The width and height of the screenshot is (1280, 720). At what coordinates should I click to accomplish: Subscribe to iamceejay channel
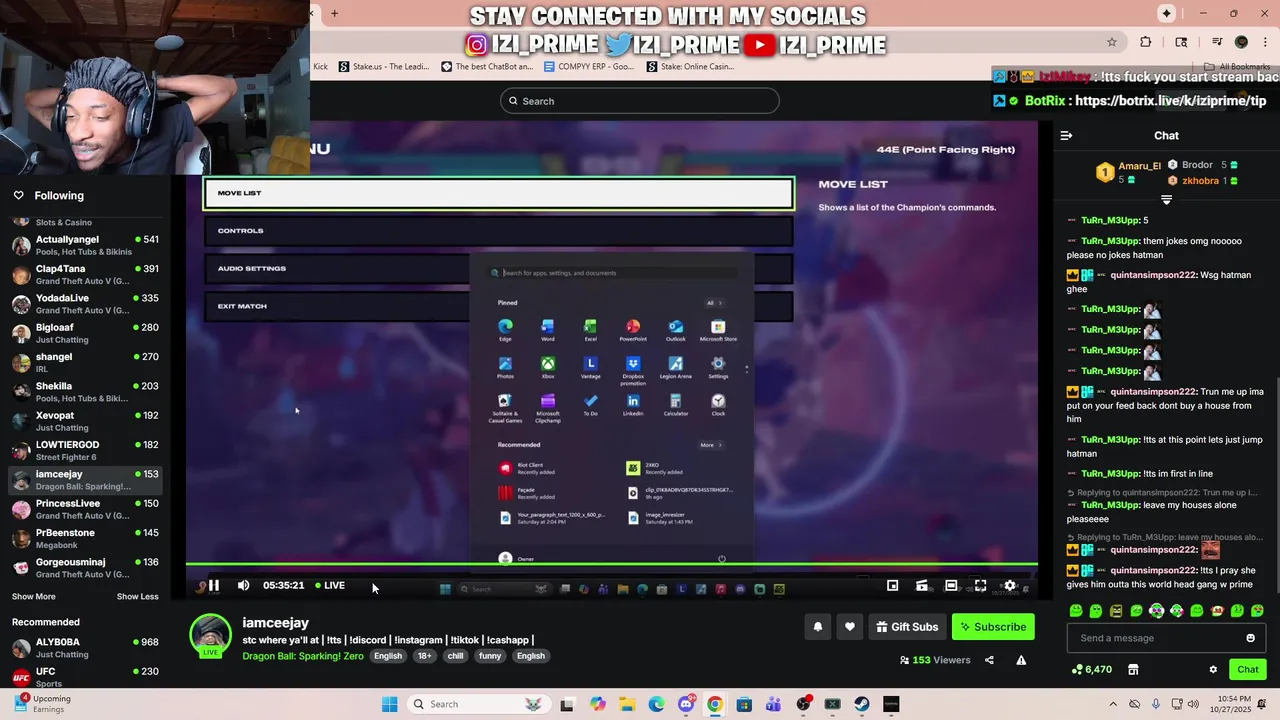993,627
